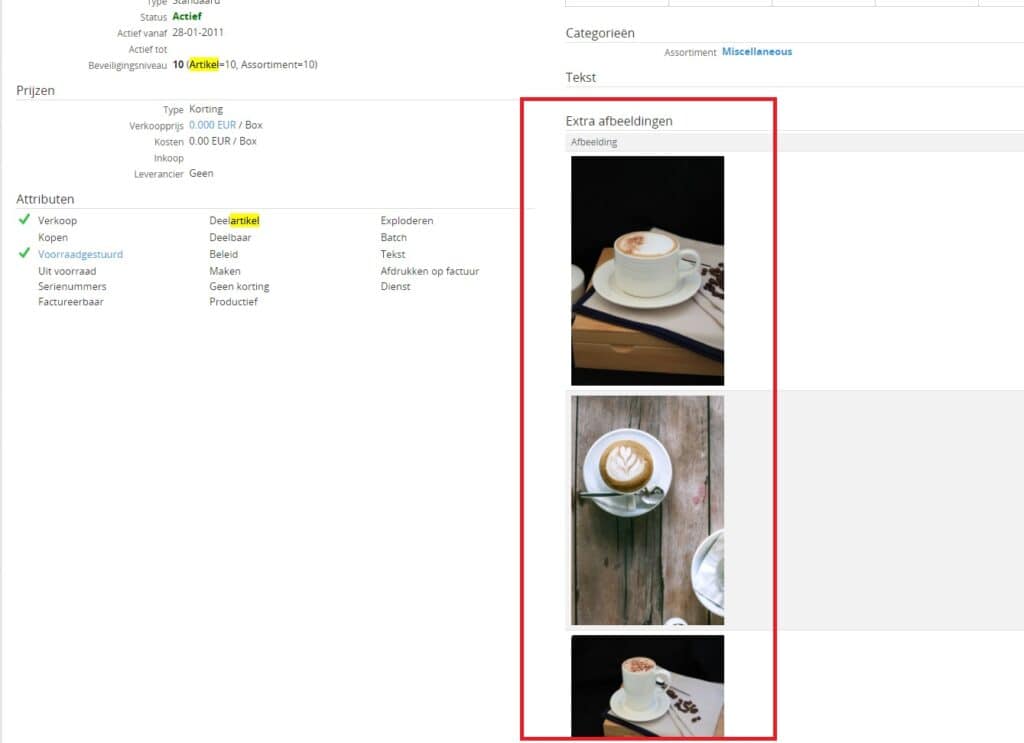Open the first cappuccino image on black background

pyautogui.click(x=647, y=270)
